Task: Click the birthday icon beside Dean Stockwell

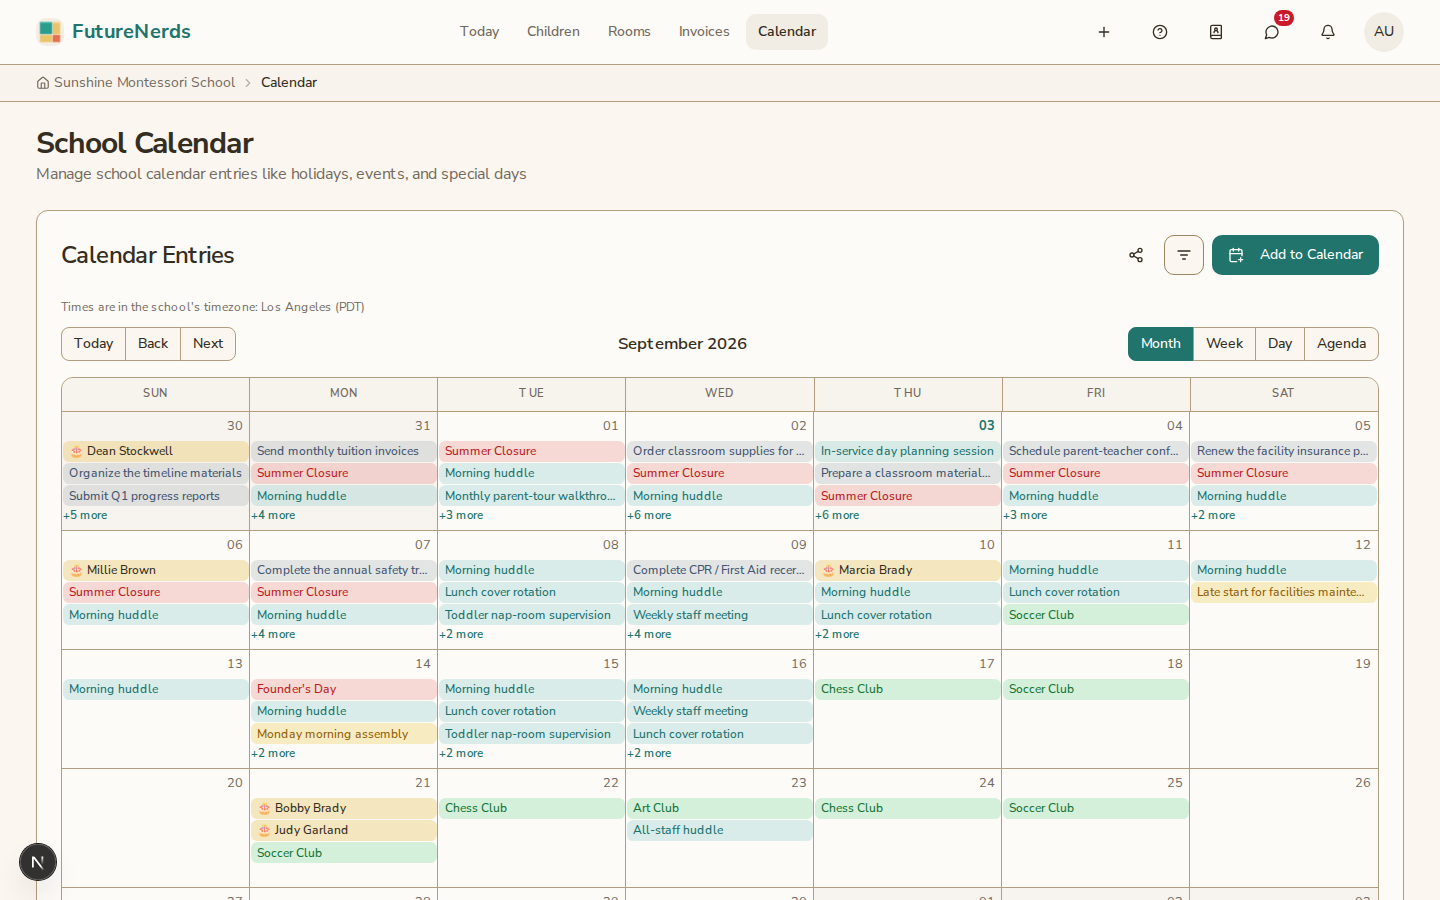Action: tap(77, 451)
